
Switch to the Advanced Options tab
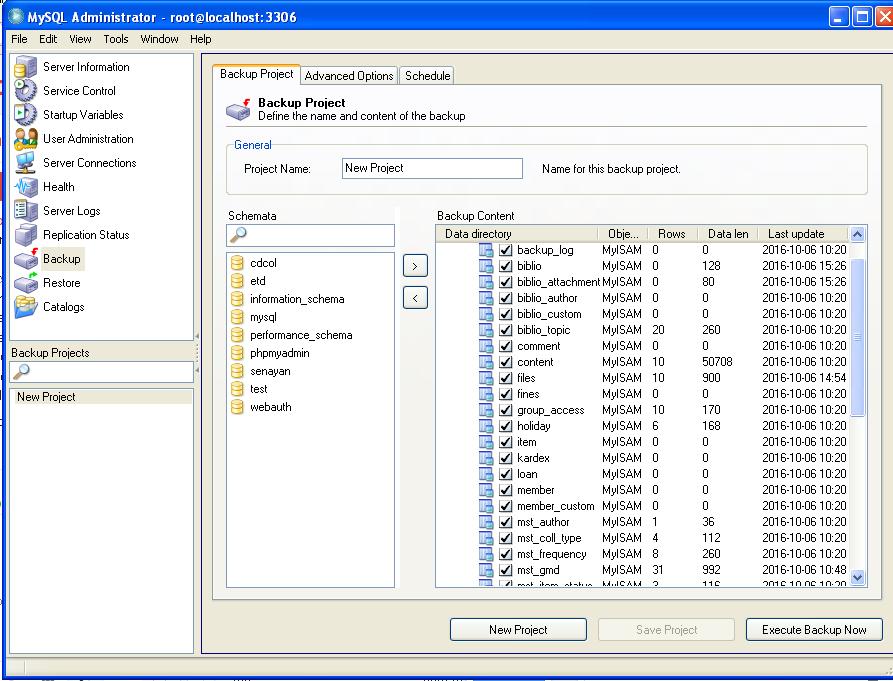click(x=348, y=75)
